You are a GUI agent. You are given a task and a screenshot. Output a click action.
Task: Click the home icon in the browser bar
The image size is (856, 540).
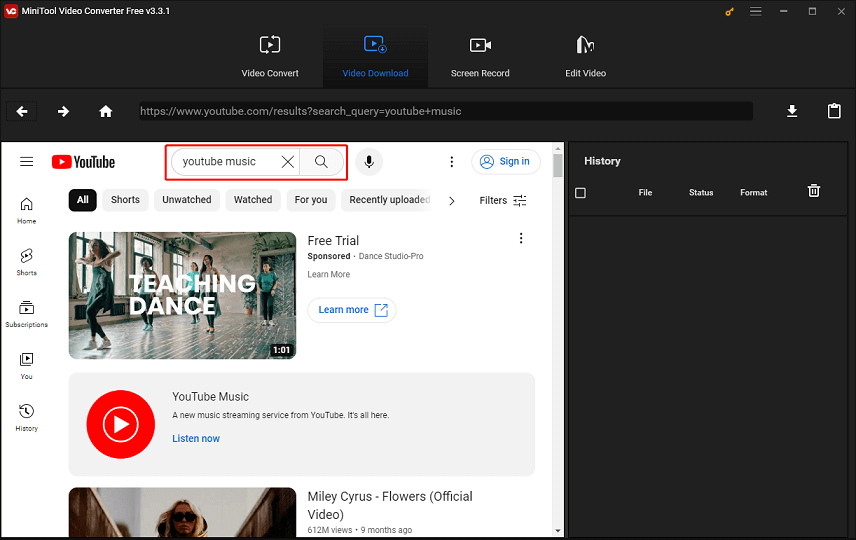coord(105,111)
